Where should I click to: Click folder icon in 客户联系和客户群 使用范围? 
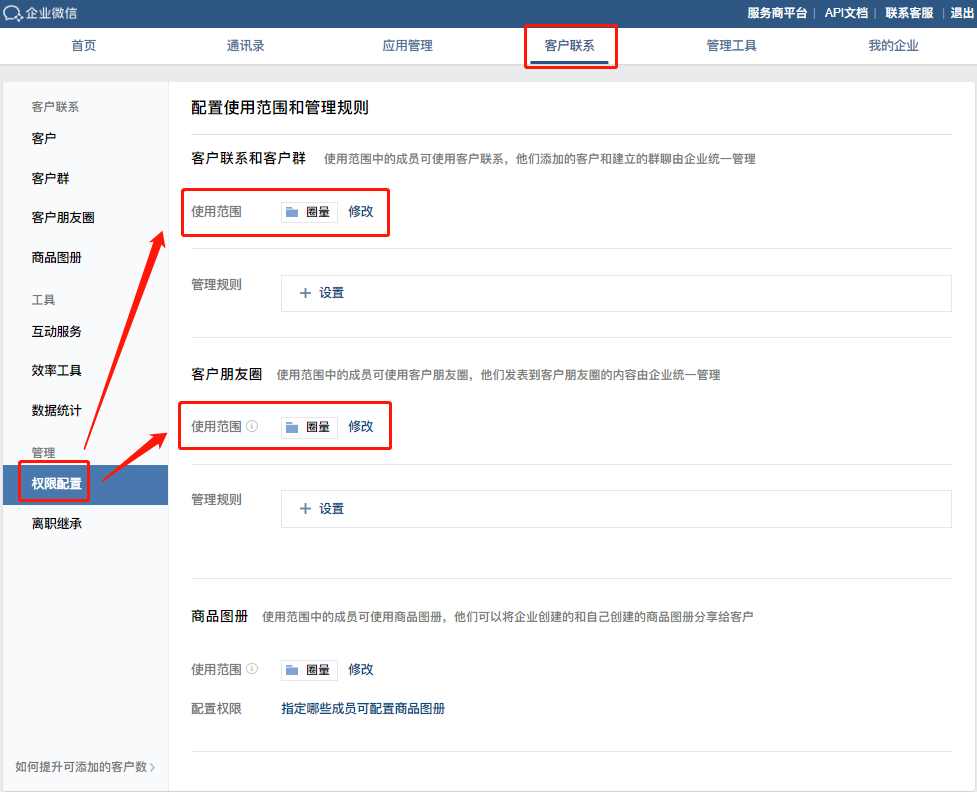(292, 212)
